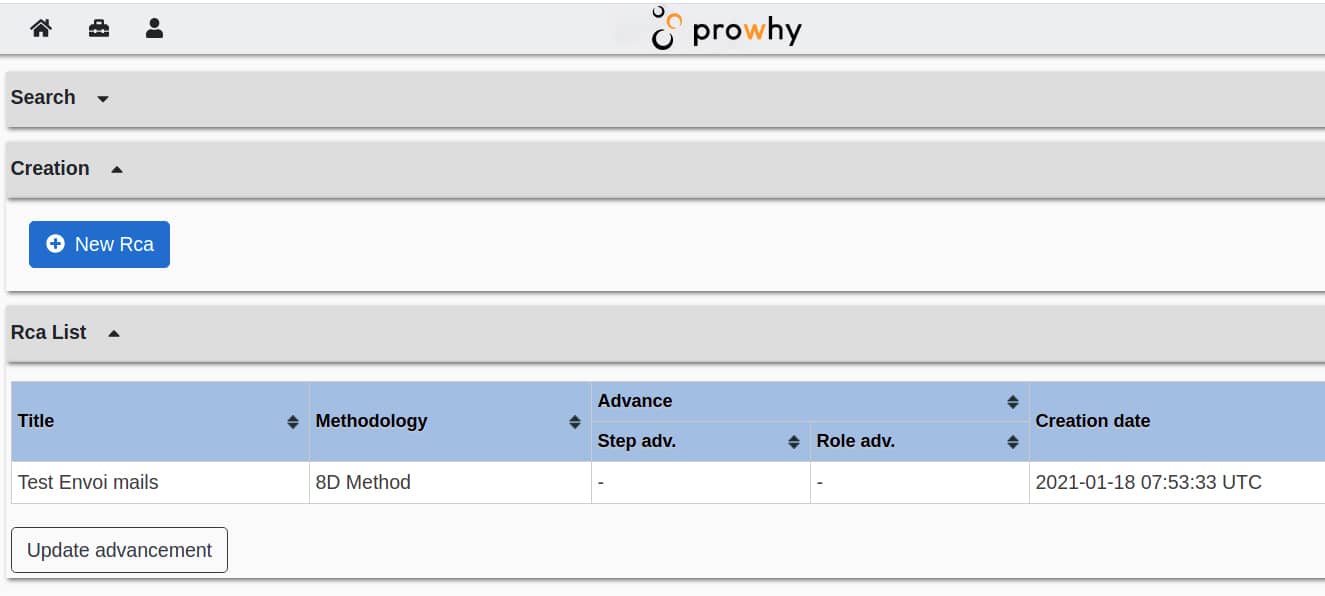Sort the table by Title column
The height and width of the screenshot is (596, 1325).
(293, 422)
